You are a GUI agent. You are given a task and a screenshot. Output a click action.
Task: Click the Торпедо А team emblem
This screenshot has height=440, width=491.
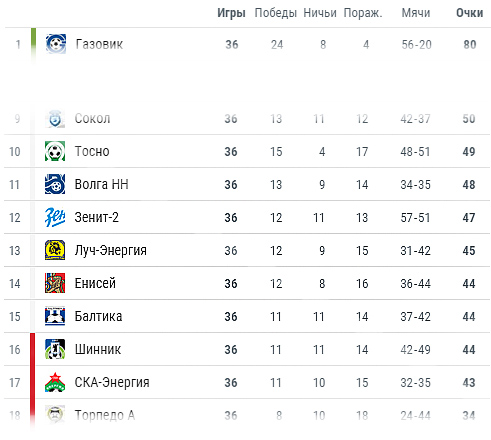[55, 415]
